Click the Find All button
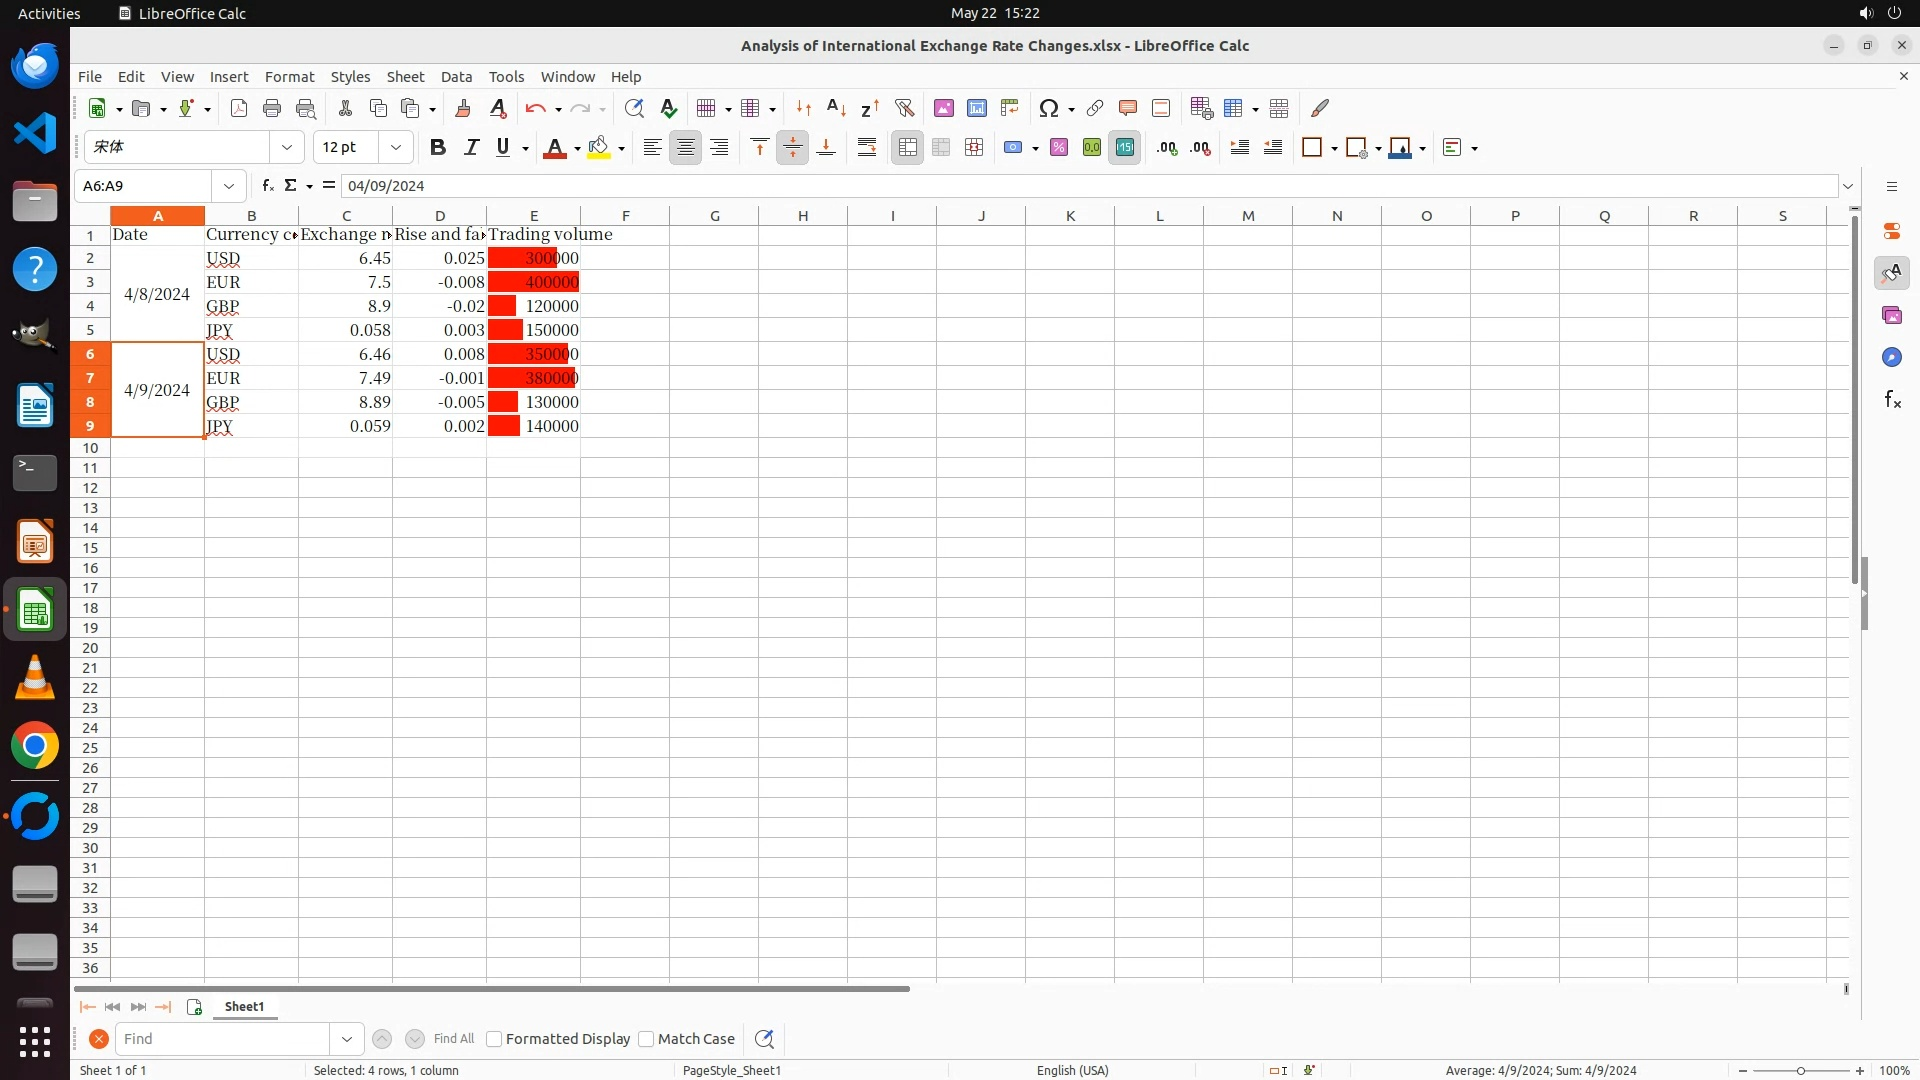1920x1080 pixels. pos(454,1039)
